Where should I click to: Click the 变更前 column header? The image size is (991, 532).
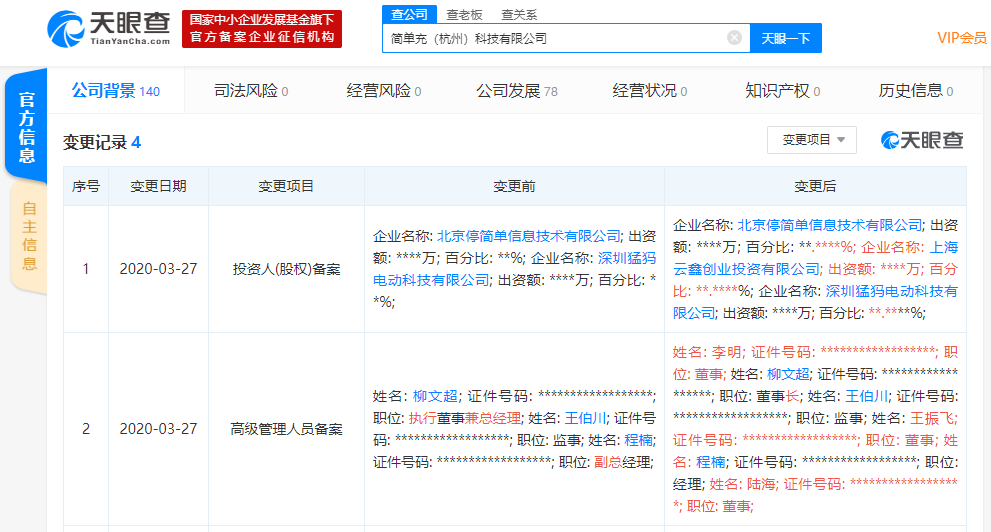click(514, 186)
